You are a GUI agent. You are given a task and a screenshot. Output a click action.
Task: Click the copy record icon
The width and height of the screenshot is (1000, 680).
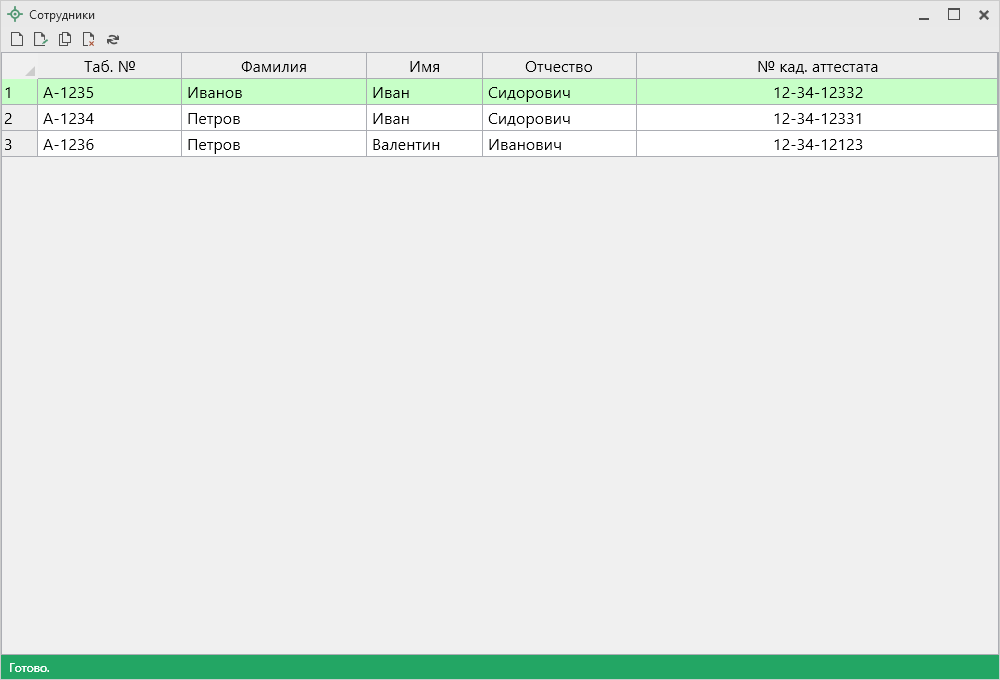point(65,40)
